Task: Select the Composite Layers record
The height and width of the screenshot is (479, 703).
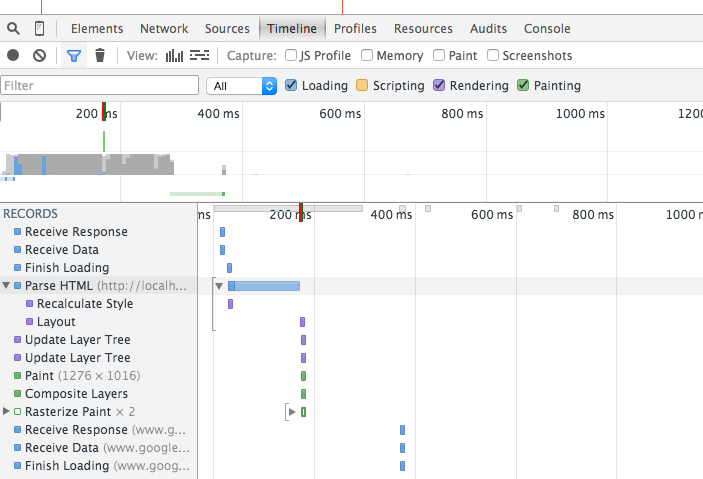Action: coord(76,394)
